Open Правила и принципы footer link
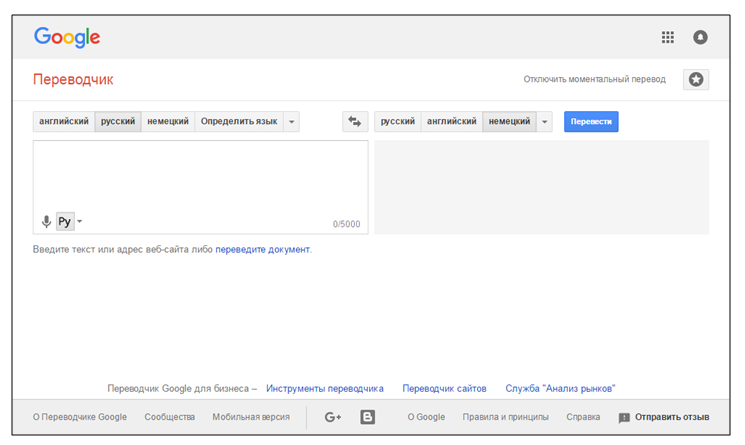Image resolution: width=745 pixels, height=445 pixels. click(x=506, y=417)
